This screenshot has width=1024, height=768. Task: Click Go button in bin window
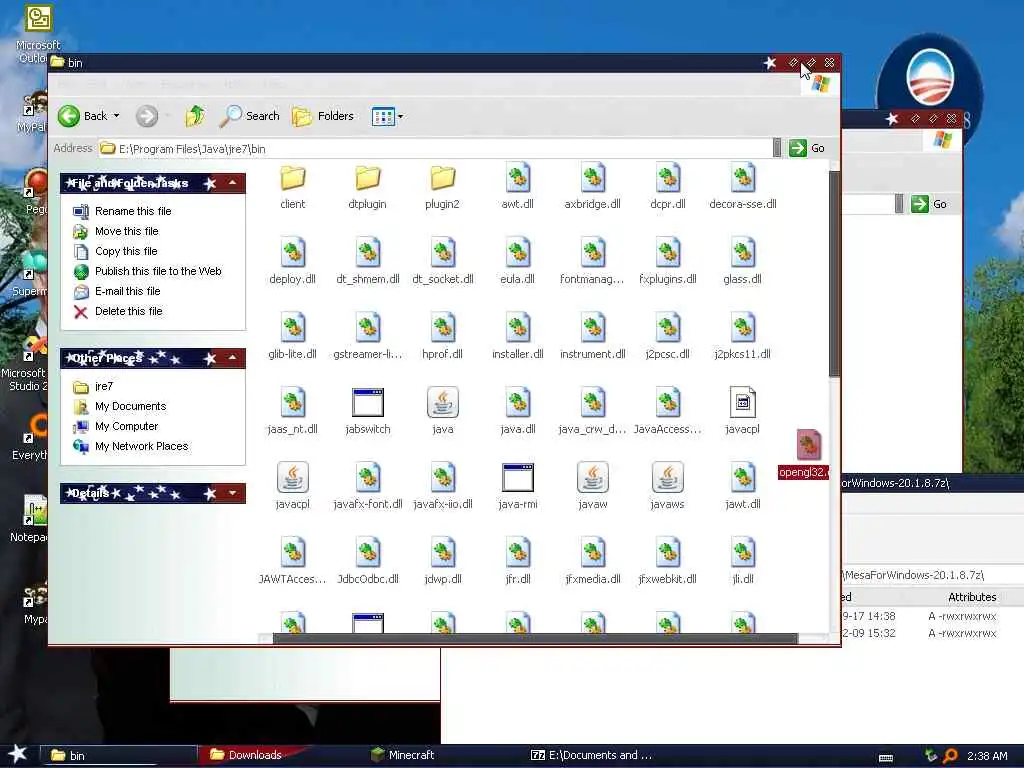pos(807,148)
